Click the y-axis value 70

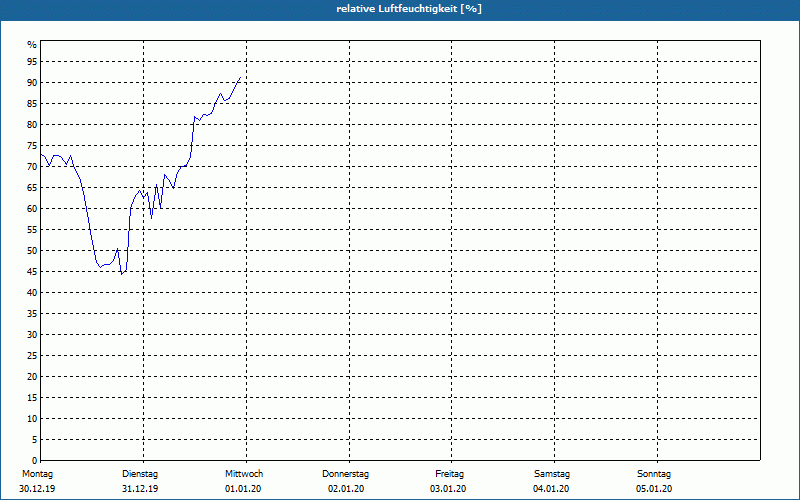coord(32,167)
